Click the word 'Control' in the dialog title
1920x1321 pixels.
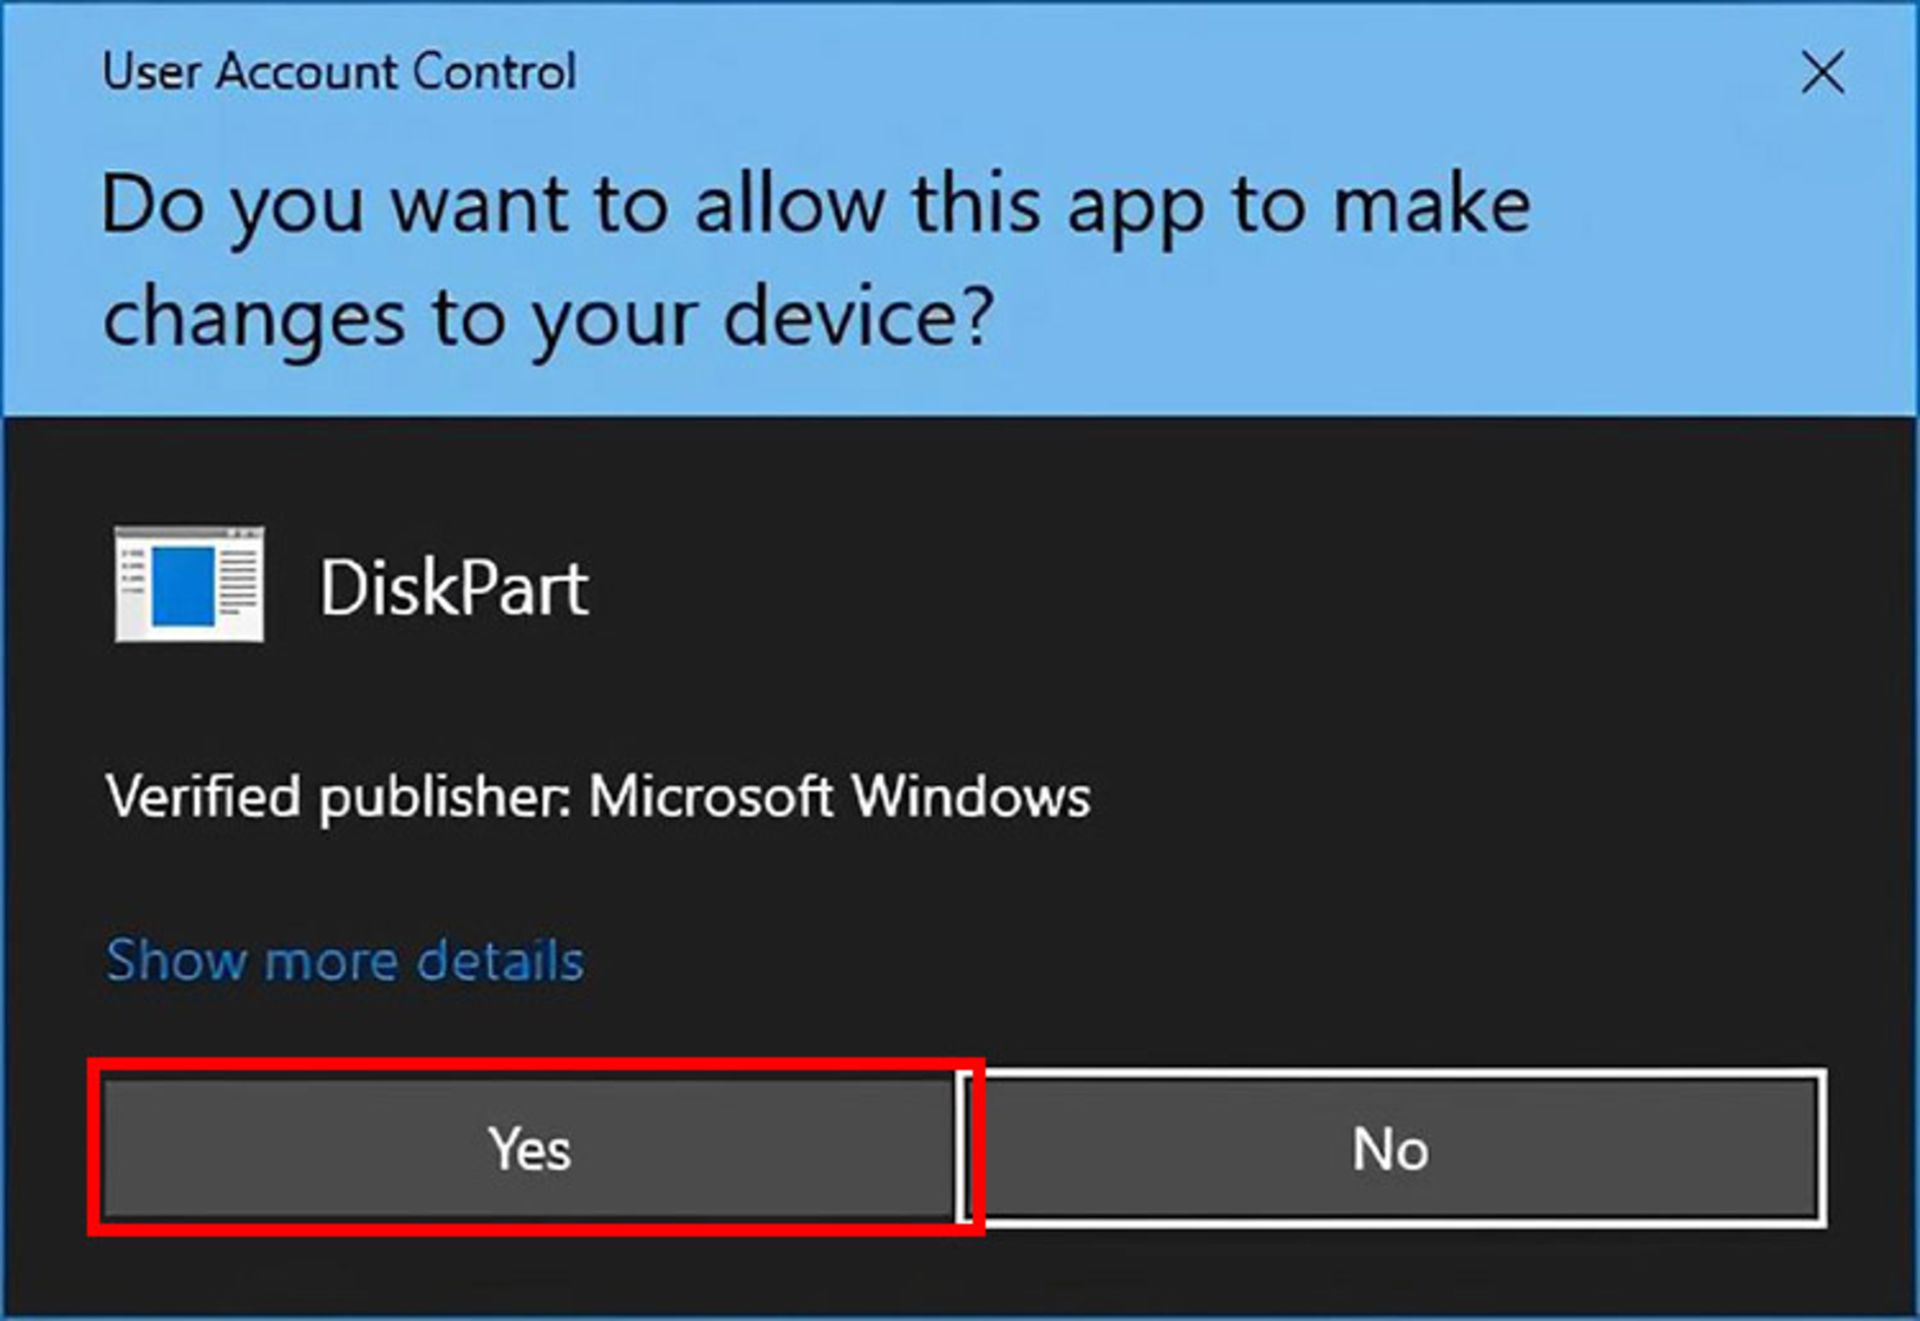[x=494, y=72]
